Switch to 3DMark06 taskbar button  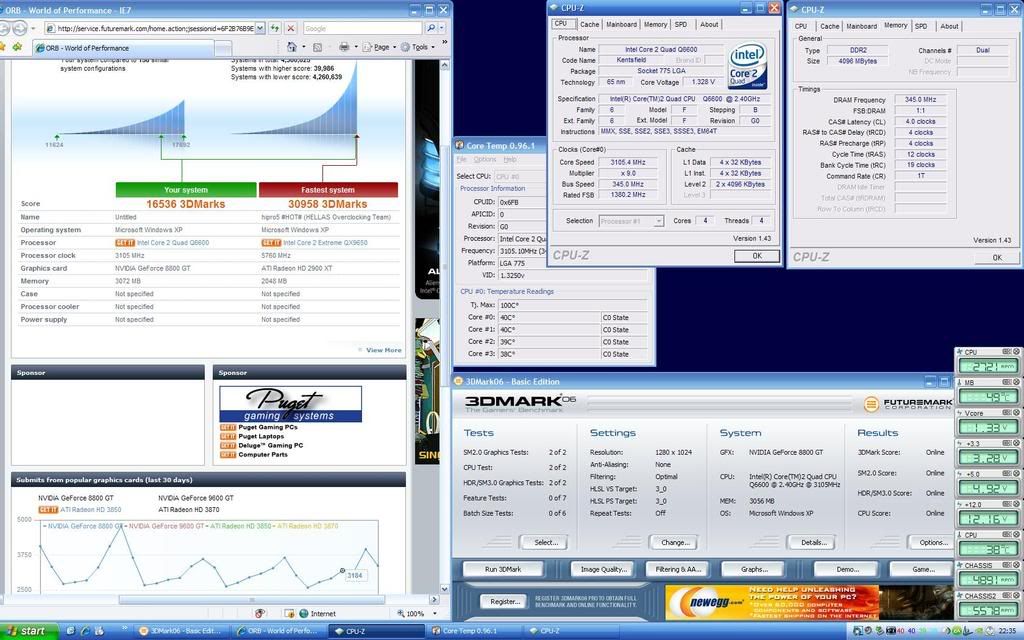(x=182, y=631)
